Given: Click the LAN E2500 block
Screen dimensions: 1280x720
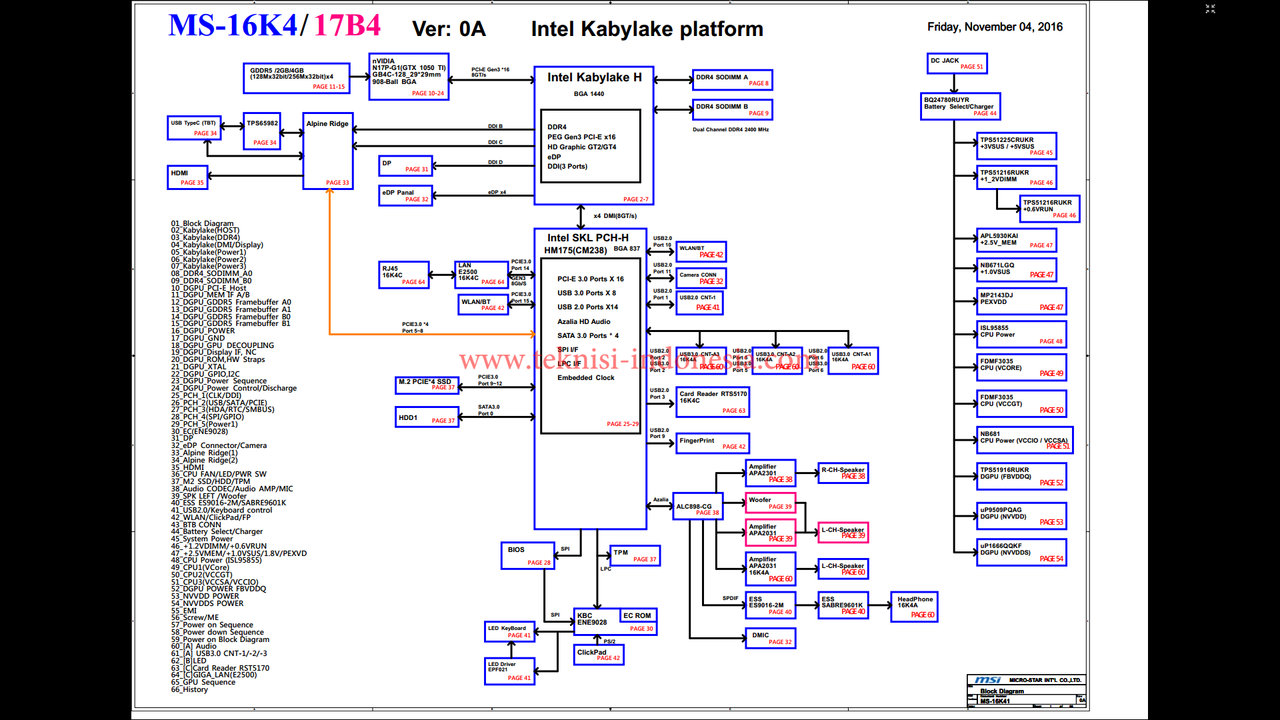Looking at the screenshot, I should (482, 275).
